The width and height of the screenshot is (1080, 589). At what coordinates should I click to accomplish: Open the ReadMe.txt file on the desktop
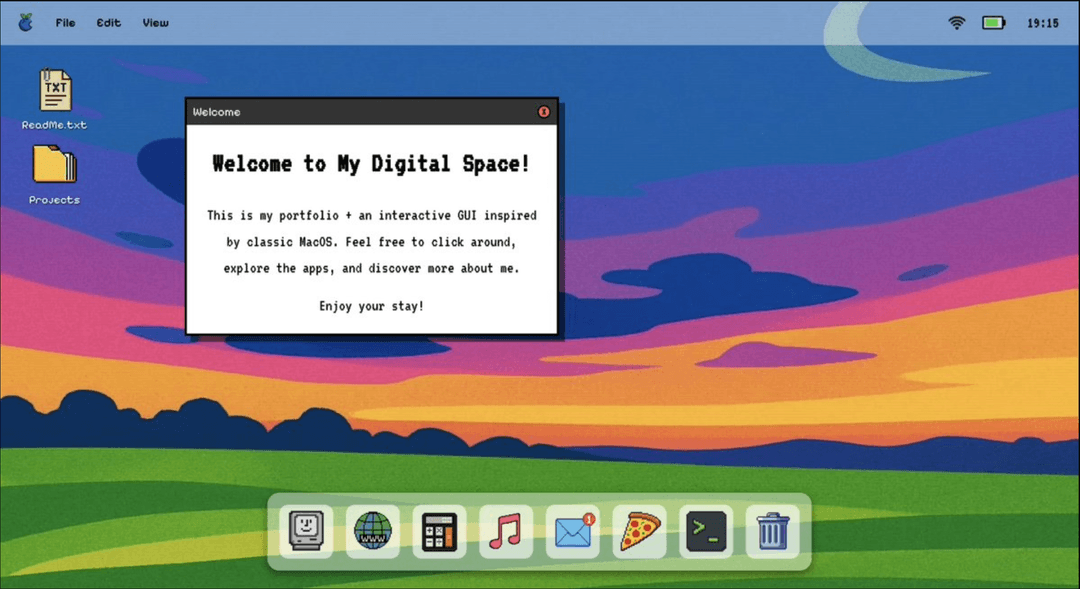click(54, 97)
